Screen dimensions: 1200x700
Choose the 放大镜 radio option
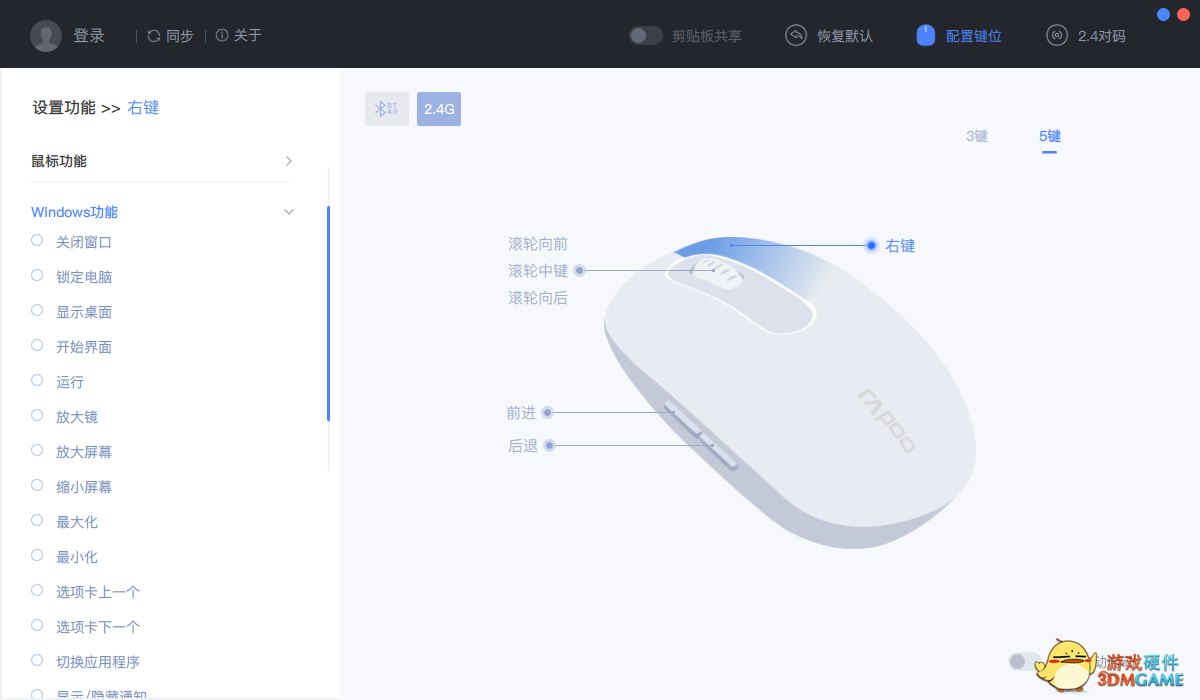(x=37, y=415)
